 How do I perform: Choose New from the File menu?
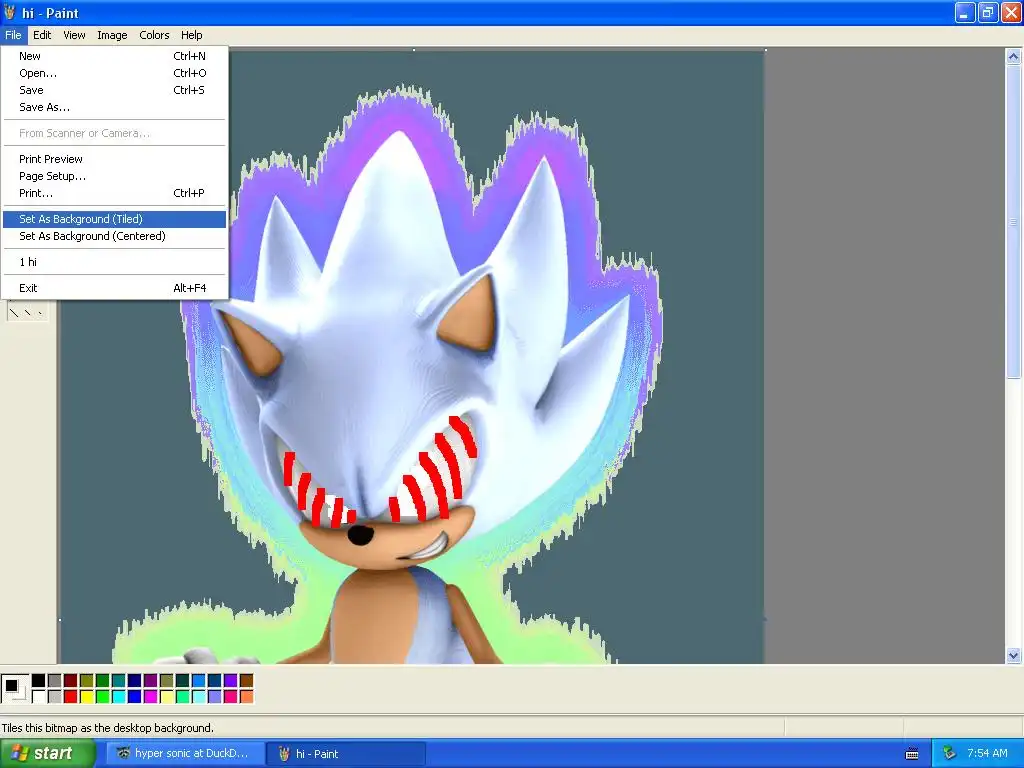[114, 56]
